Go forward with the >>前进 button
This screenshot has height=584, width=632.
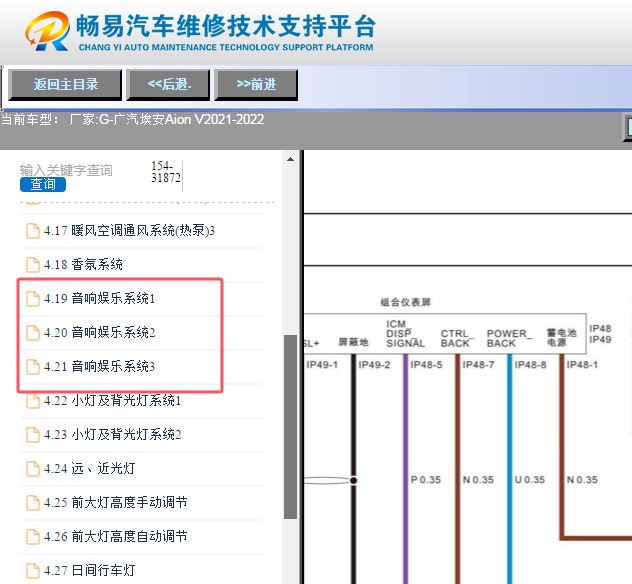pos(256,85)
